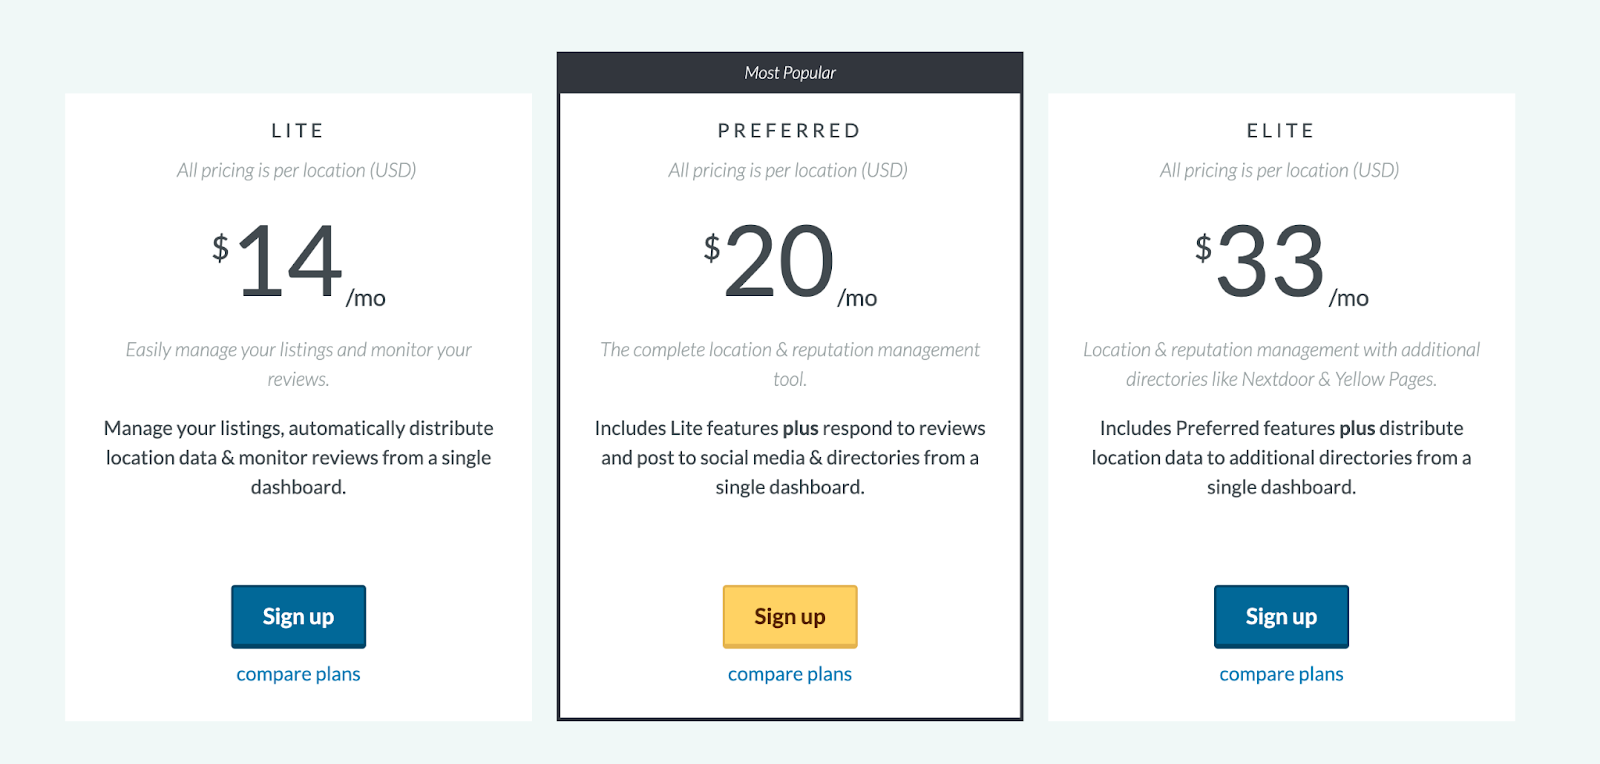Image resolution: width=1600 pixels, height=764 pixels.
Task: Click the Elite description about additional directories
Action: [1281, 457]
